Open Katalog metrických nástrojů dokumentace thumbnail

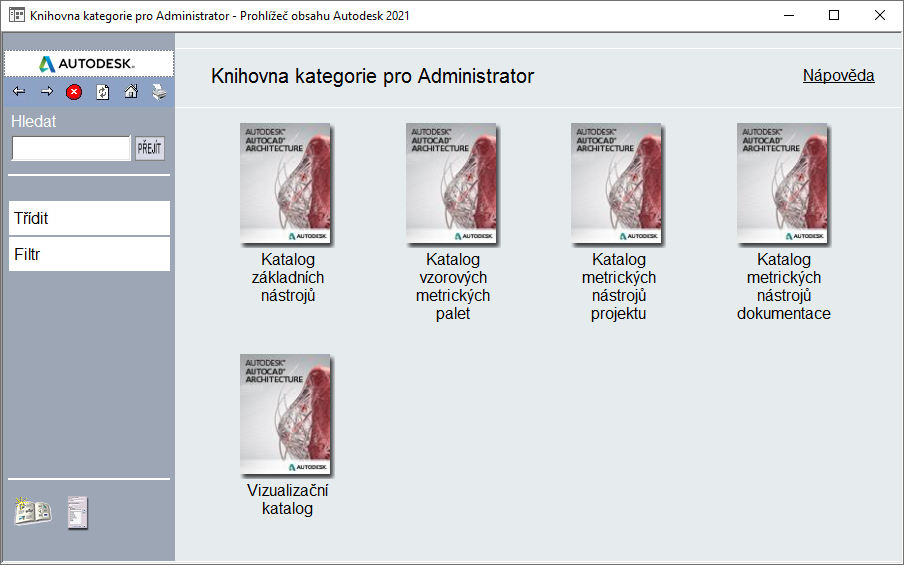tap(783, 184)
